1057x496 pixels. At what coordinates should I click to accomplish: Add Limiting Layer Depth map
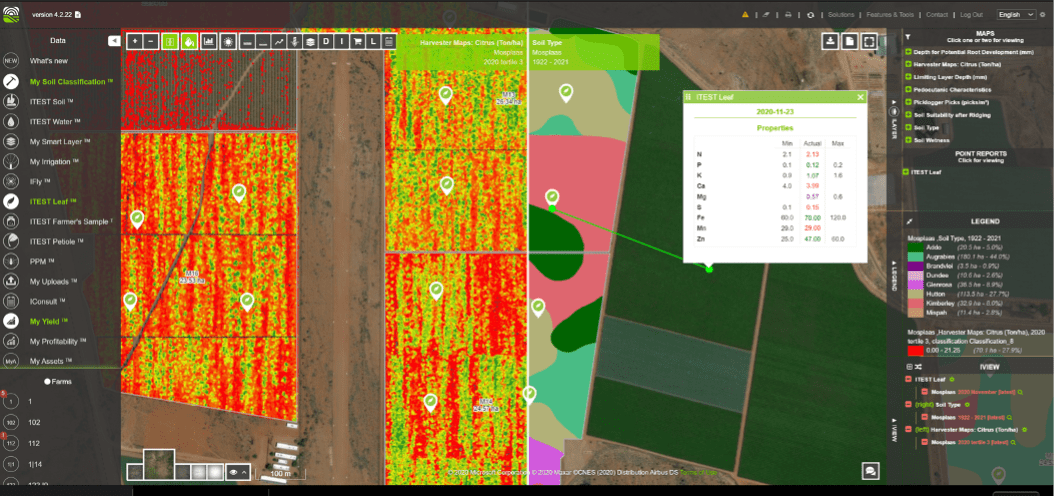[x=909, y=77]
